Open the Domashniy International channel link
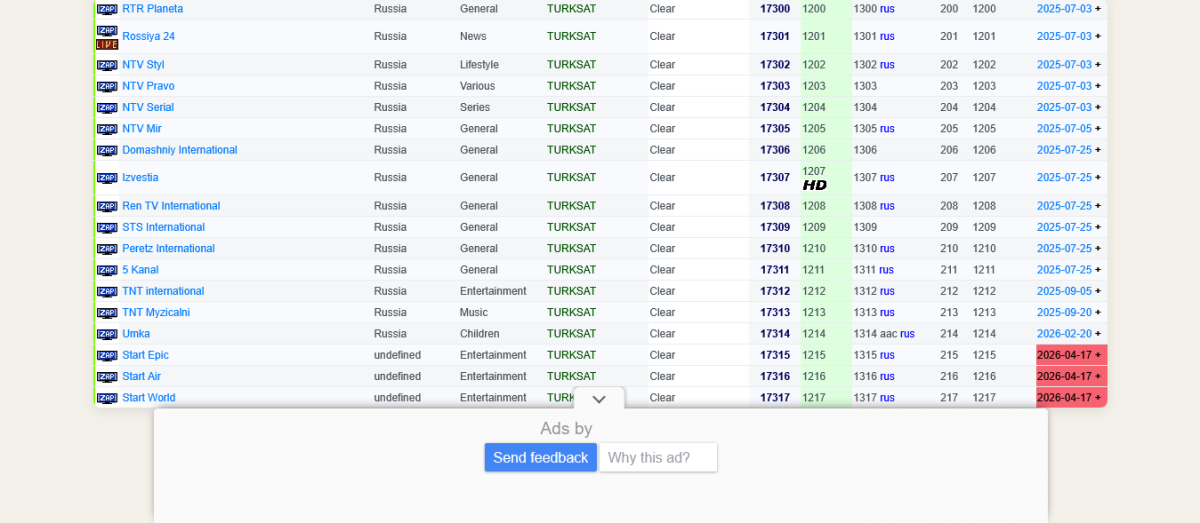This screenshot has width=1200, height=523. pos(180,150)
